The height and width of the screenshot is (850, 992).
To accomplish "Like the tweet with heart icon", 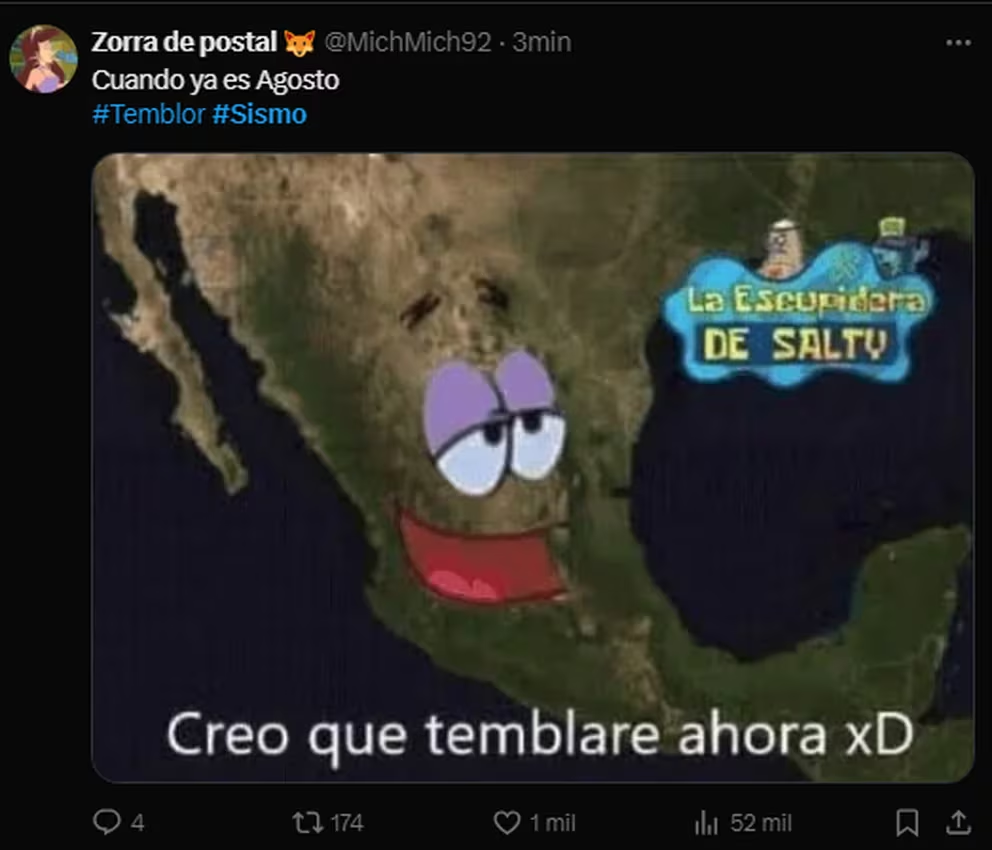I will (507, 823).
